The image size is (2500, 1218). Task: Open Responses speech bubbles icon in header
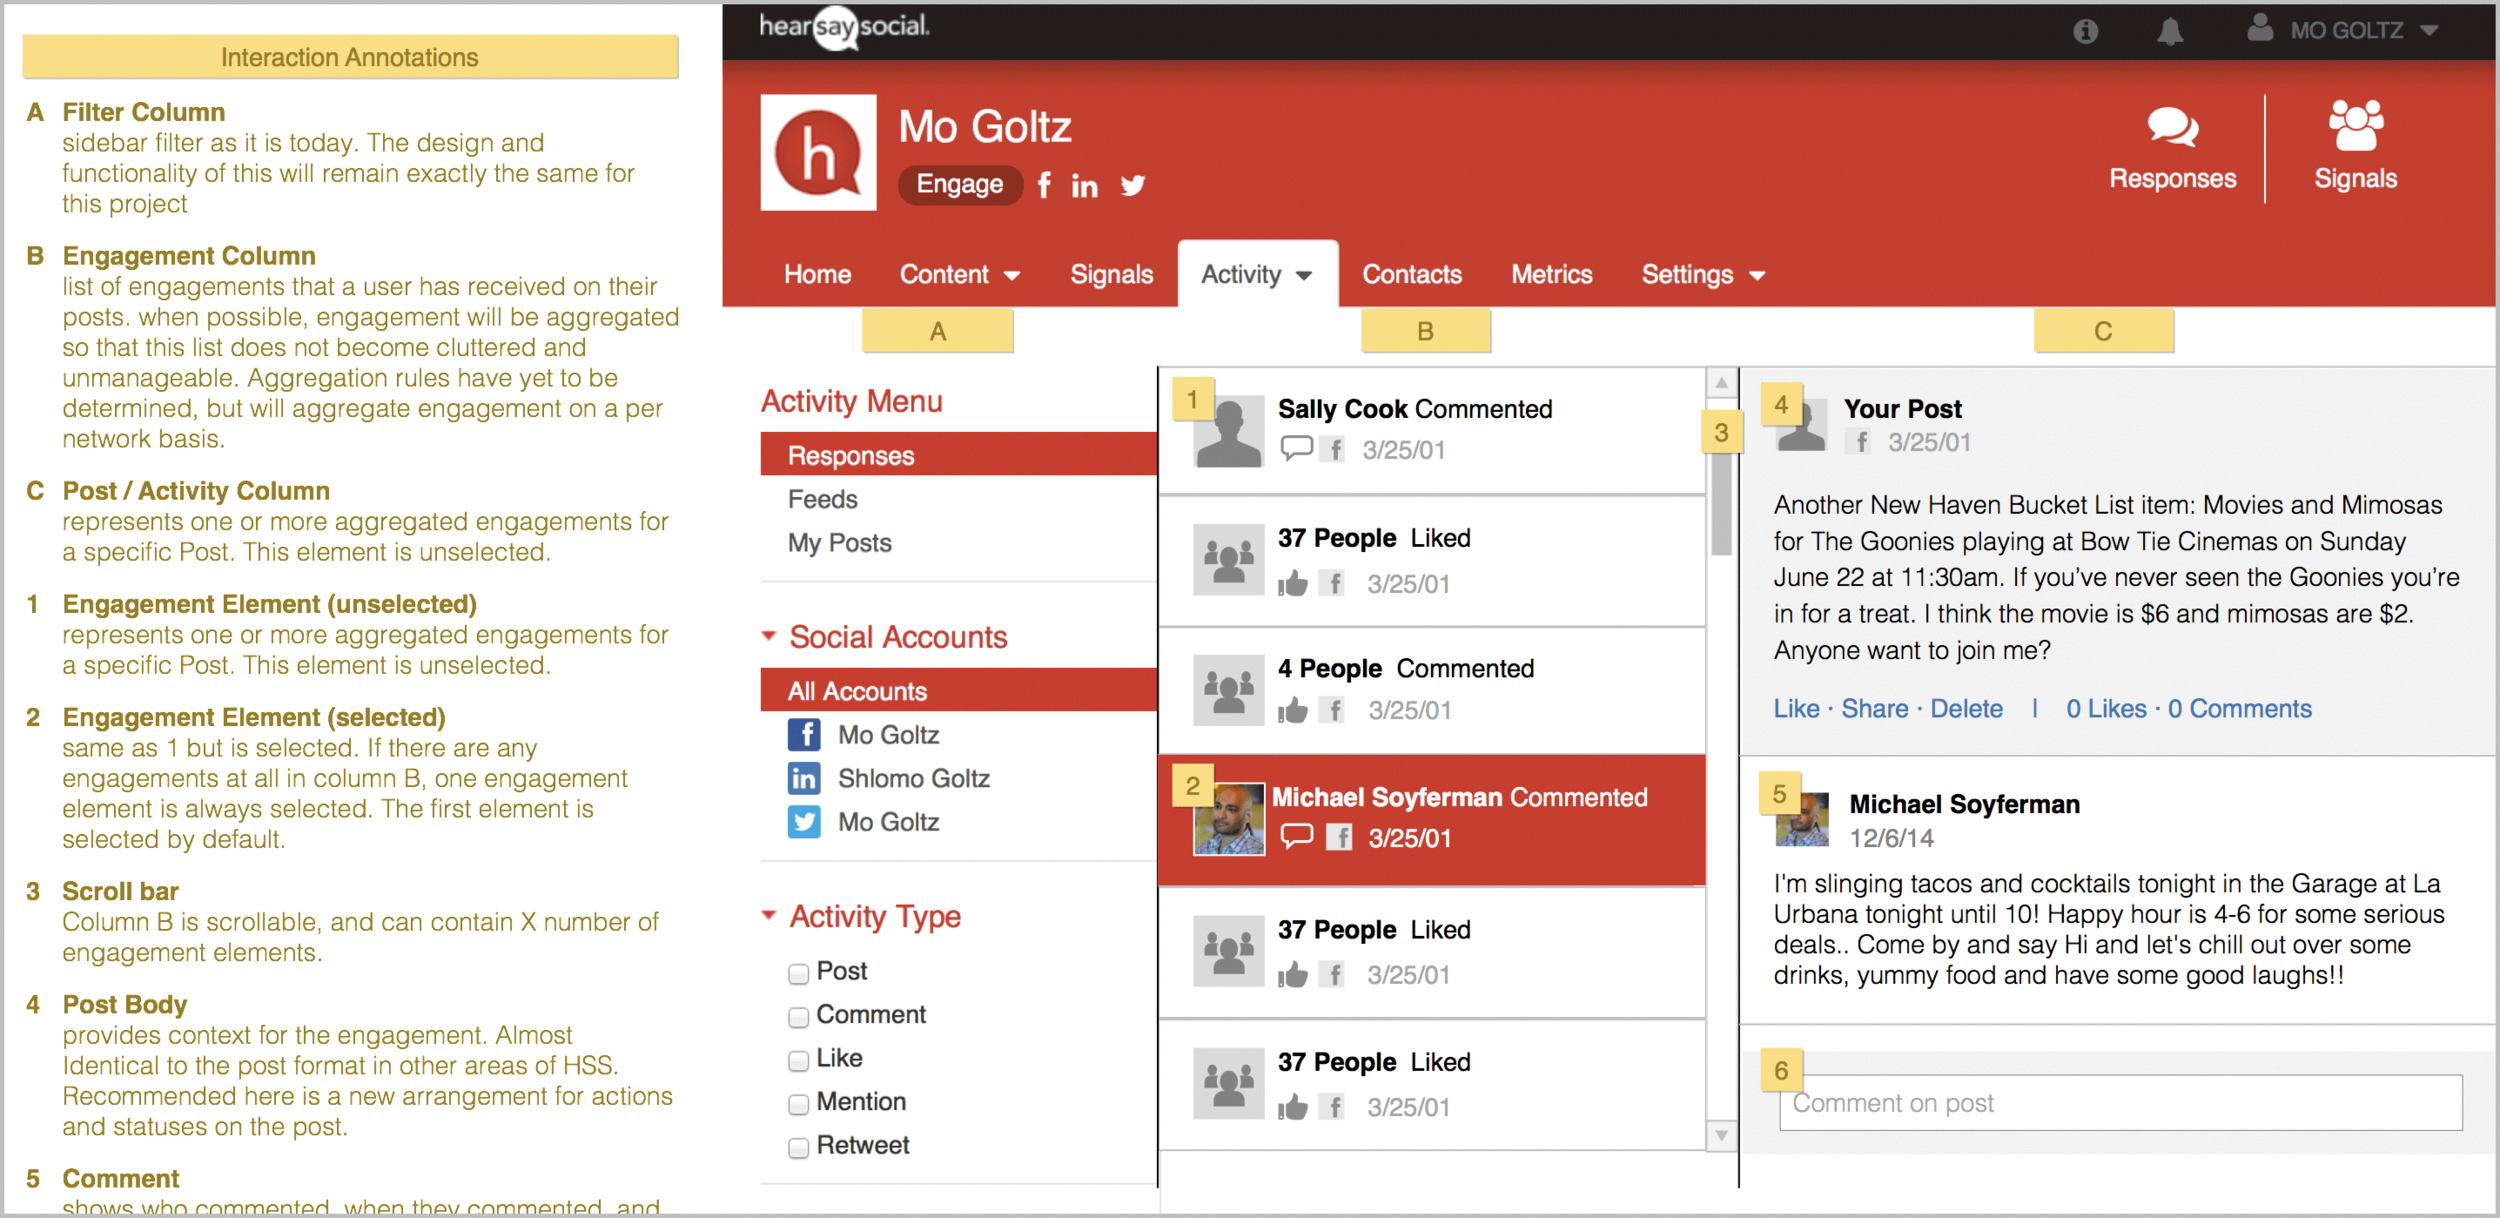2172,126
